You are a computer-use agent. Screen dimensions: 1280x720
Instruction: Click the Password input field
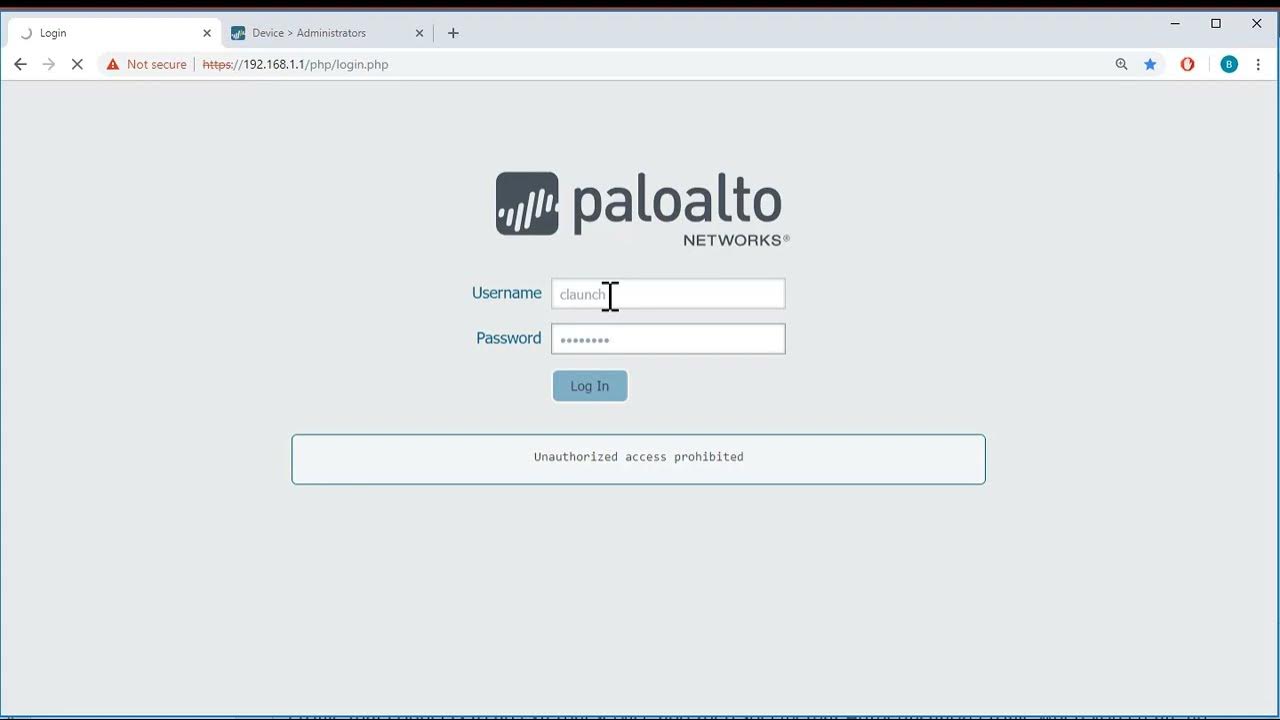(668, 339)
